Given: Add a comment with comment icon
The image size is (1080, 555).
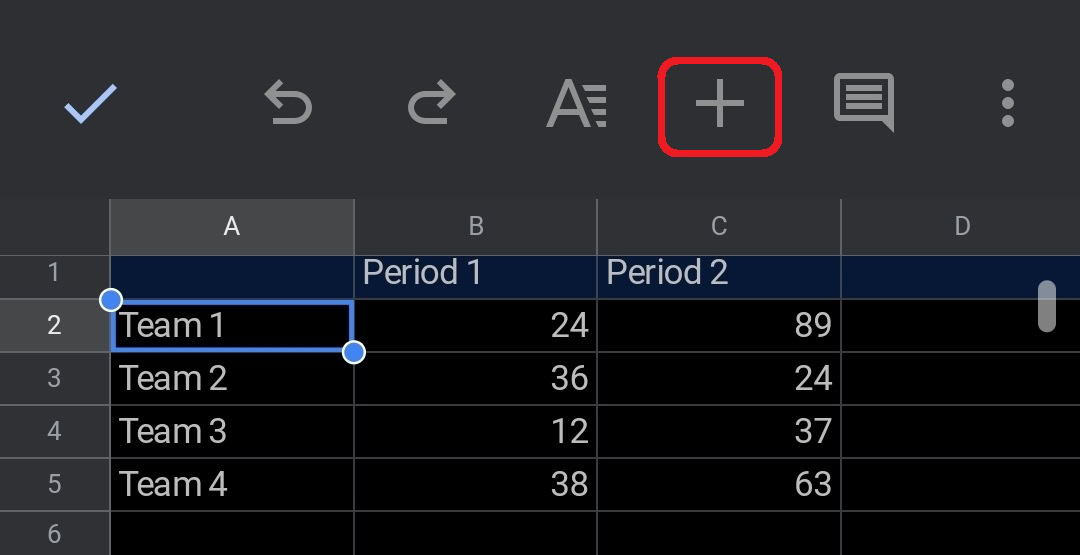Looking at the screenshot, I should (x=864, y=103).
